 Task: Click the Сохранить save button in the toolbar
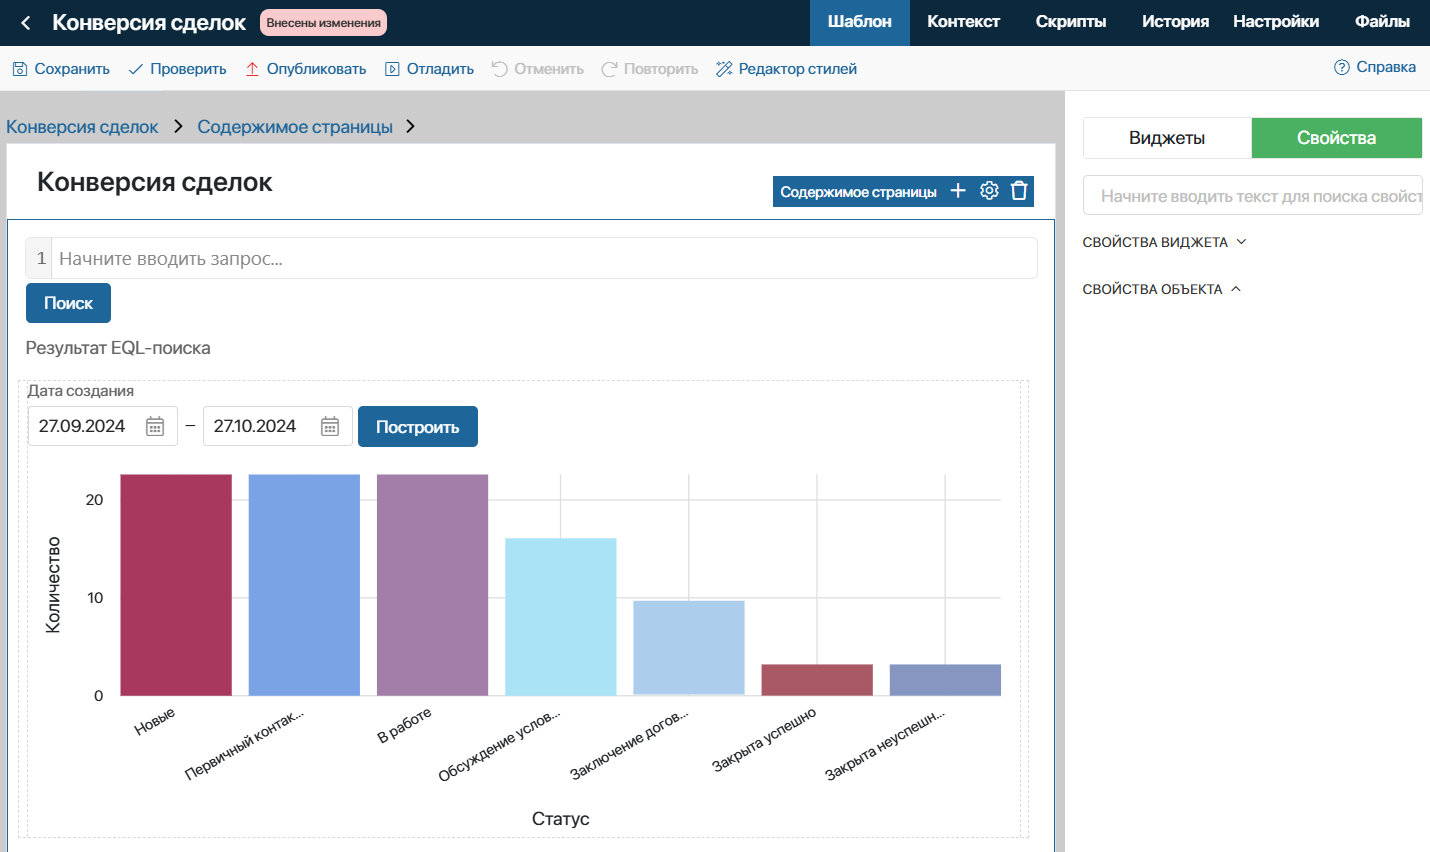point(61,69)
